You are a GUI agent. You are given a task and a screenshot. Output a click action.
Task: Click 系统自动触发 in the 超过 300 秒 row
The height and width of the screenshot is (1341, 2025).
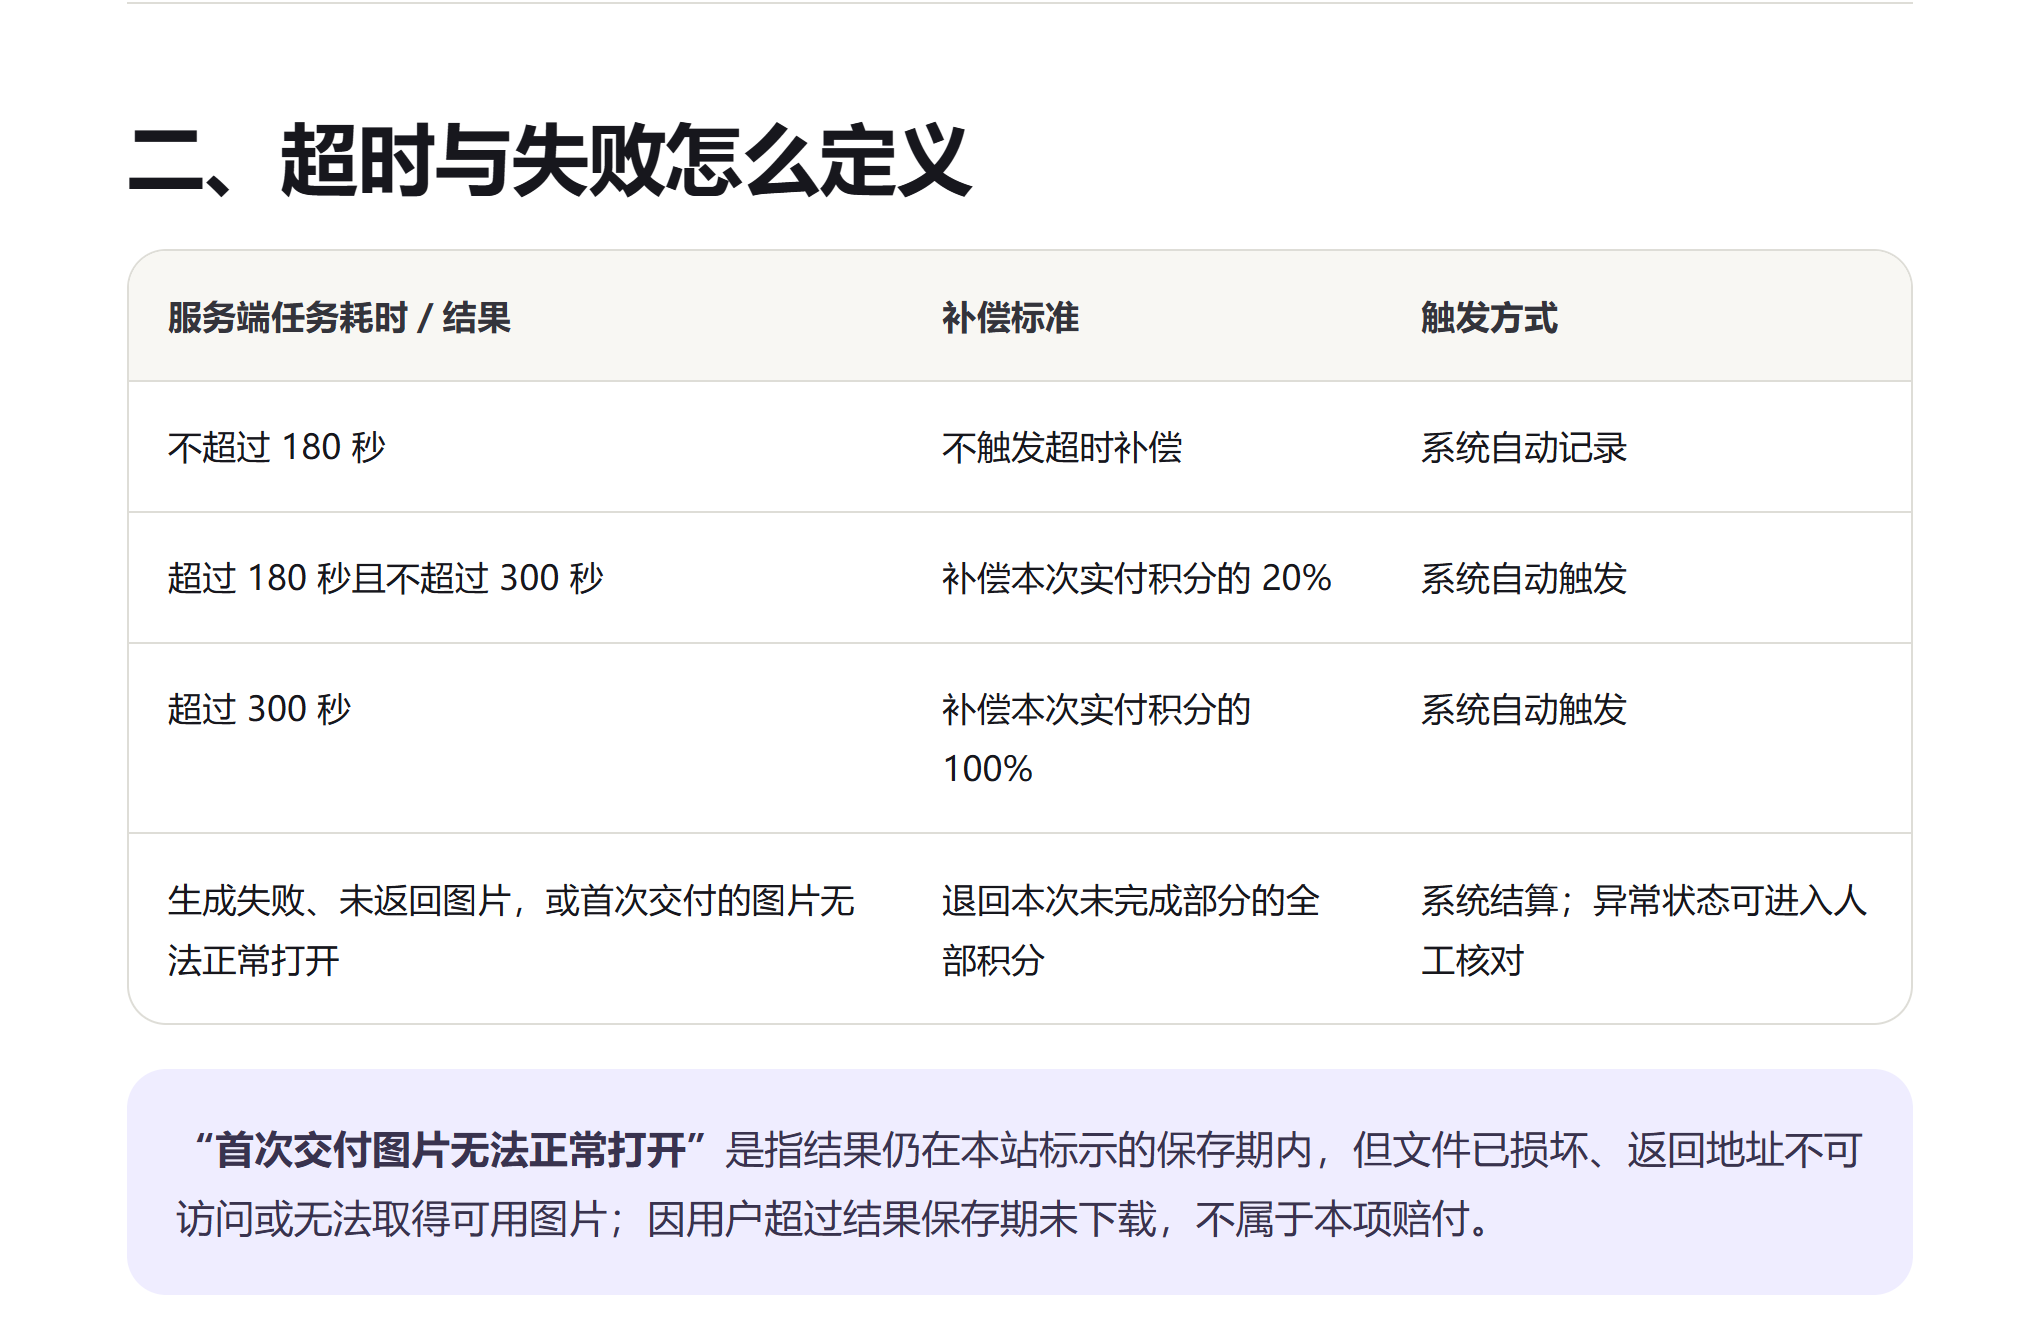pos(1524,709)
